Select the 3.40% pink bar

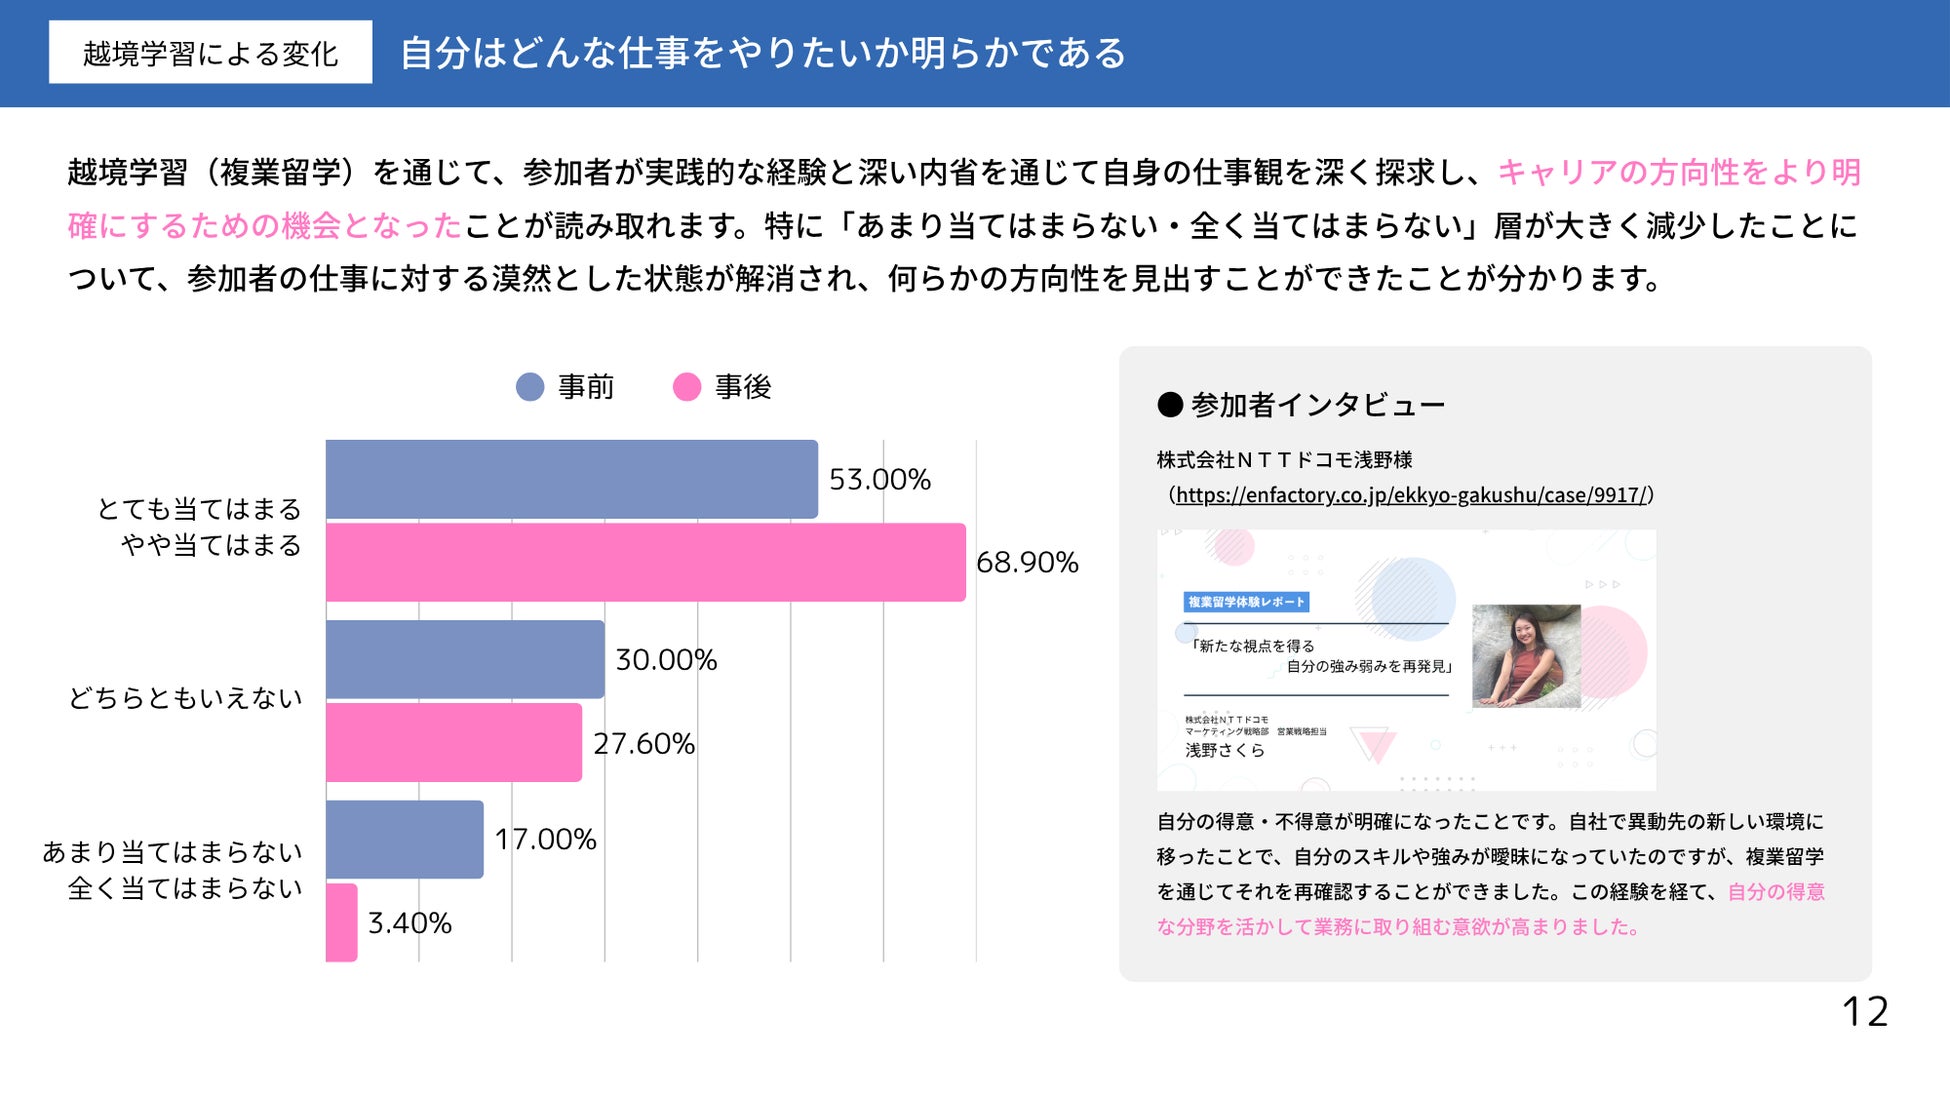coord(341,922)
